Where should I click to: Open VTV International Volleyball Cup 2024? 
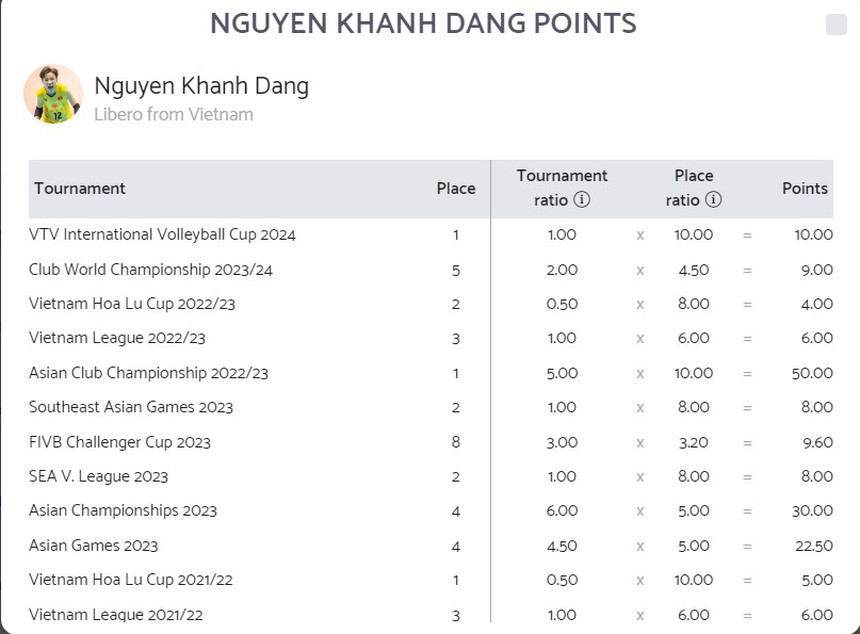162,235
